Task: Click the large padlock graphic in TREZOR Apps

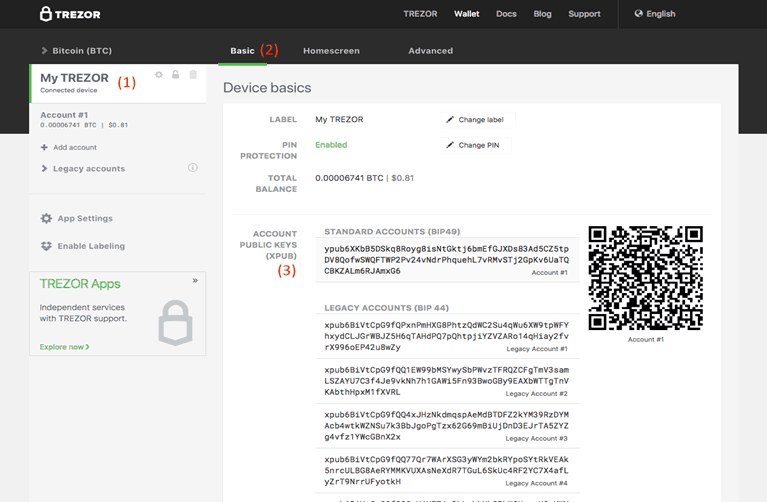Action: 176,323
